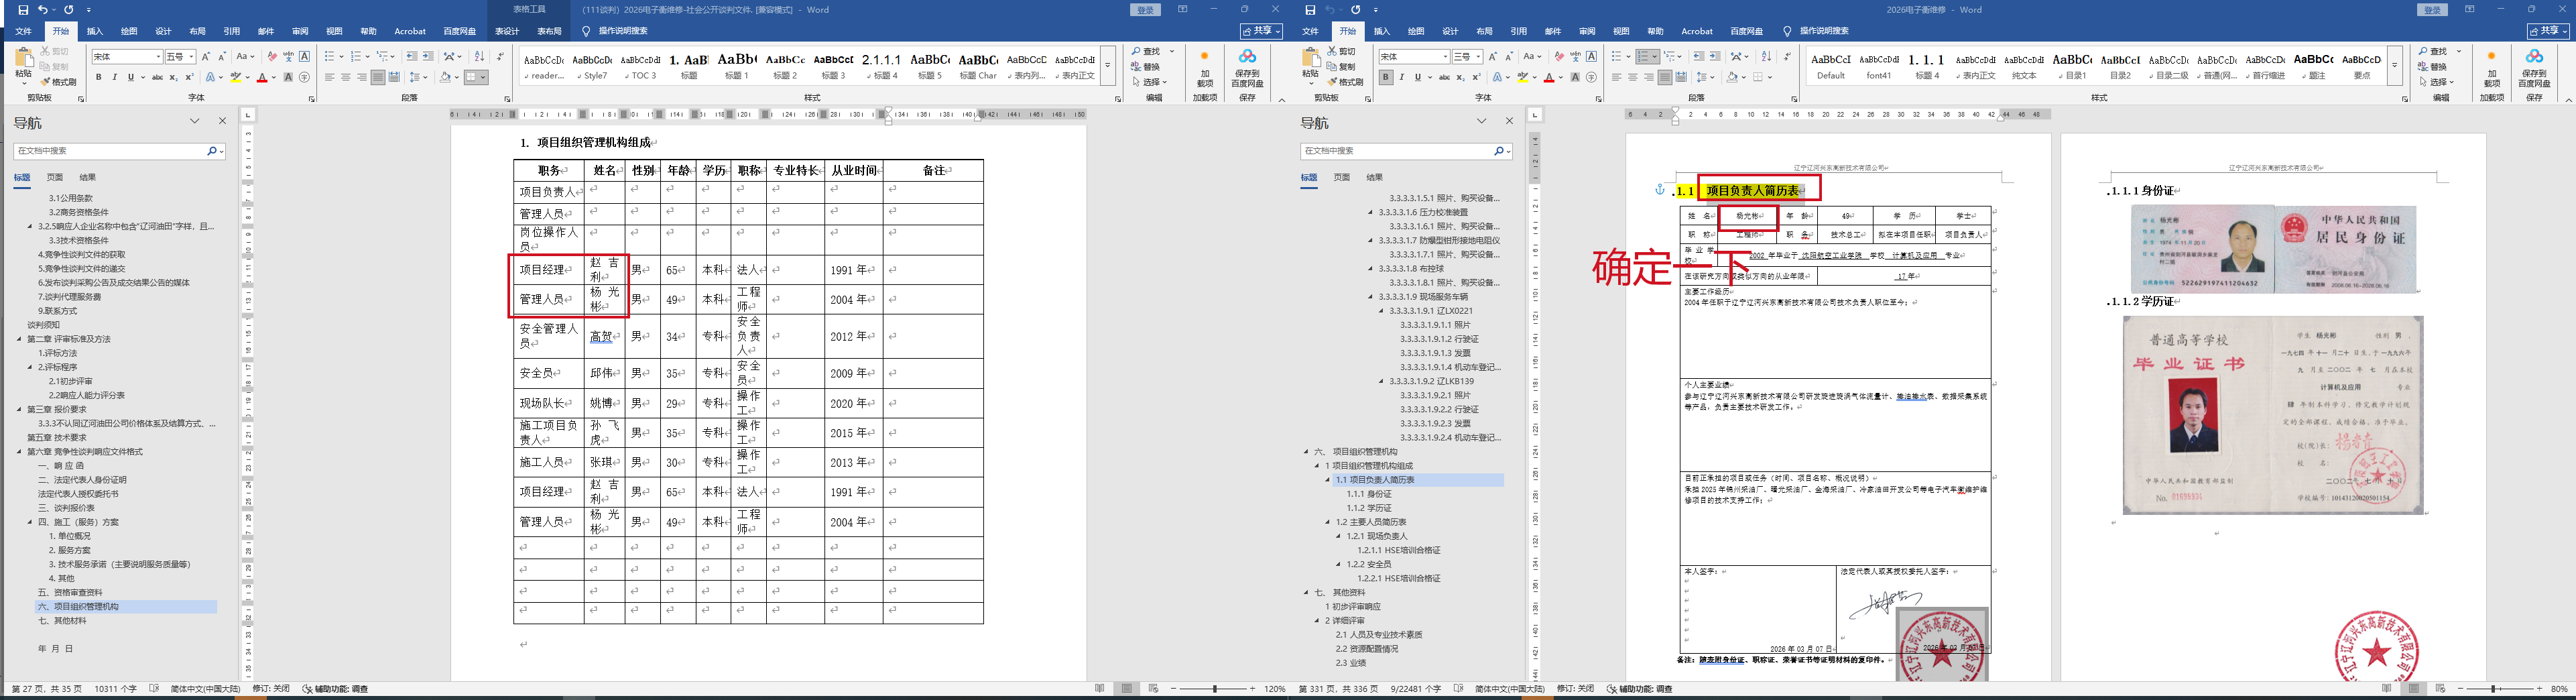Collapse 1.2 主要人员简历表 in right navigation

pos(1328,522)
